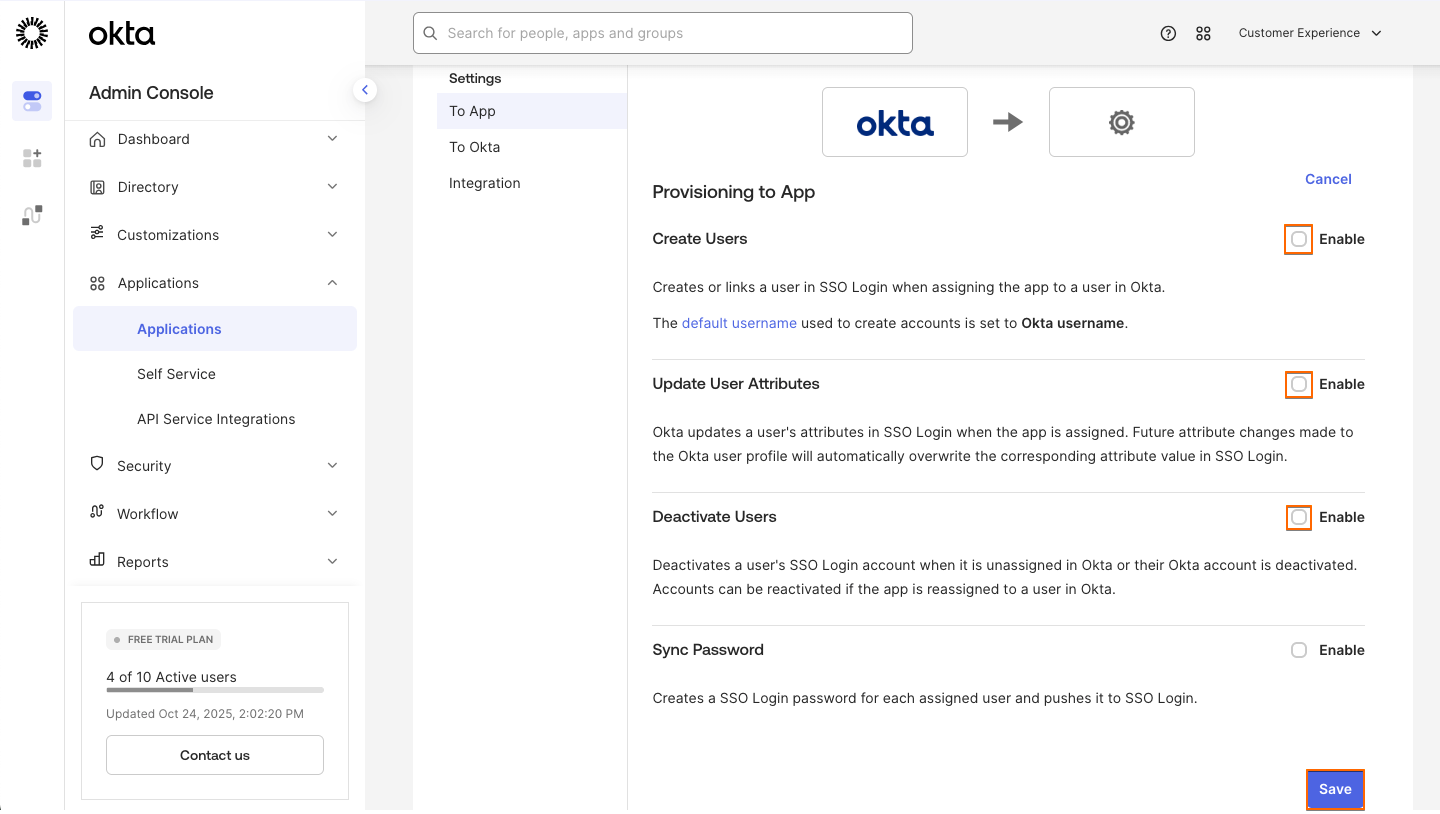
Task: Open the default username link
Action: pyautogui.click(x=739, y=323)
